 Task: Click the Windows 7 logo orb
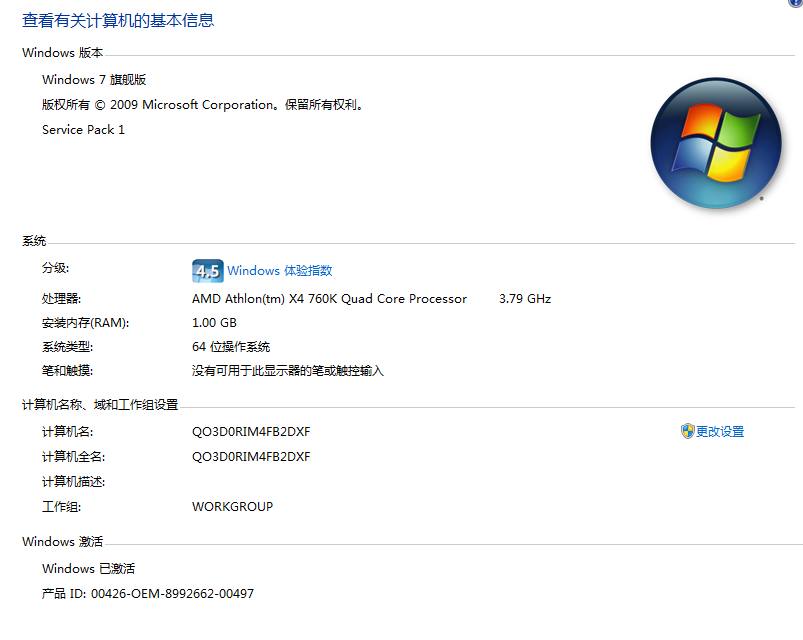[x=716, y=143]
